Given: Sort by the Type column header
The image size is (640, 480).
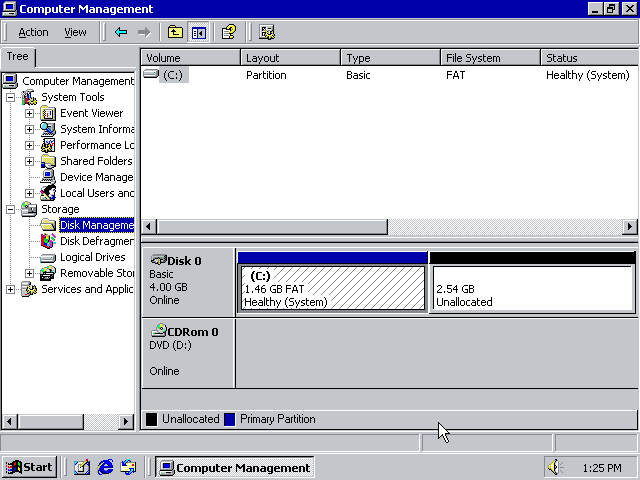Looking at the screenshot, I should pyautogui.click(x=391, y=58).
